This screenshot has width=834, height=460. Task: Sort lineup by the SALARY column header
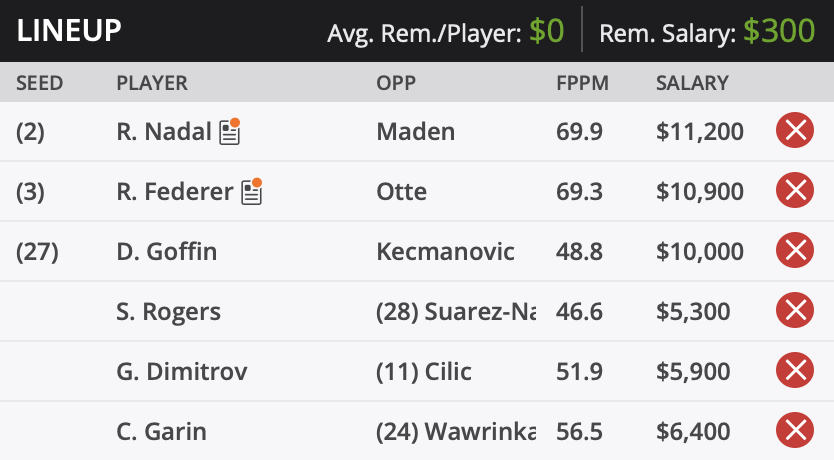pos(692,83)
